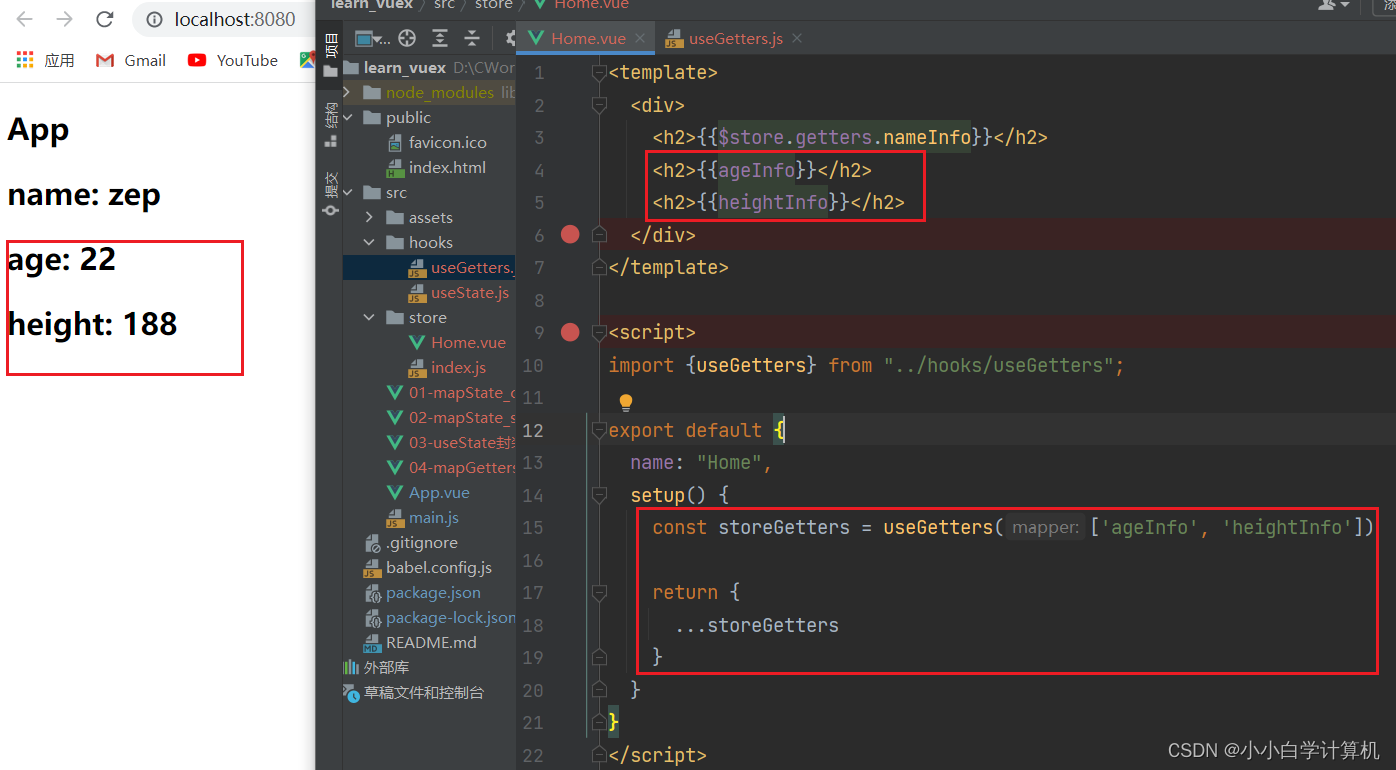Collapse the template fold marker on line 1
Image resolution: width=1396 pixels, height=770 pixels.
coord(599,73)
